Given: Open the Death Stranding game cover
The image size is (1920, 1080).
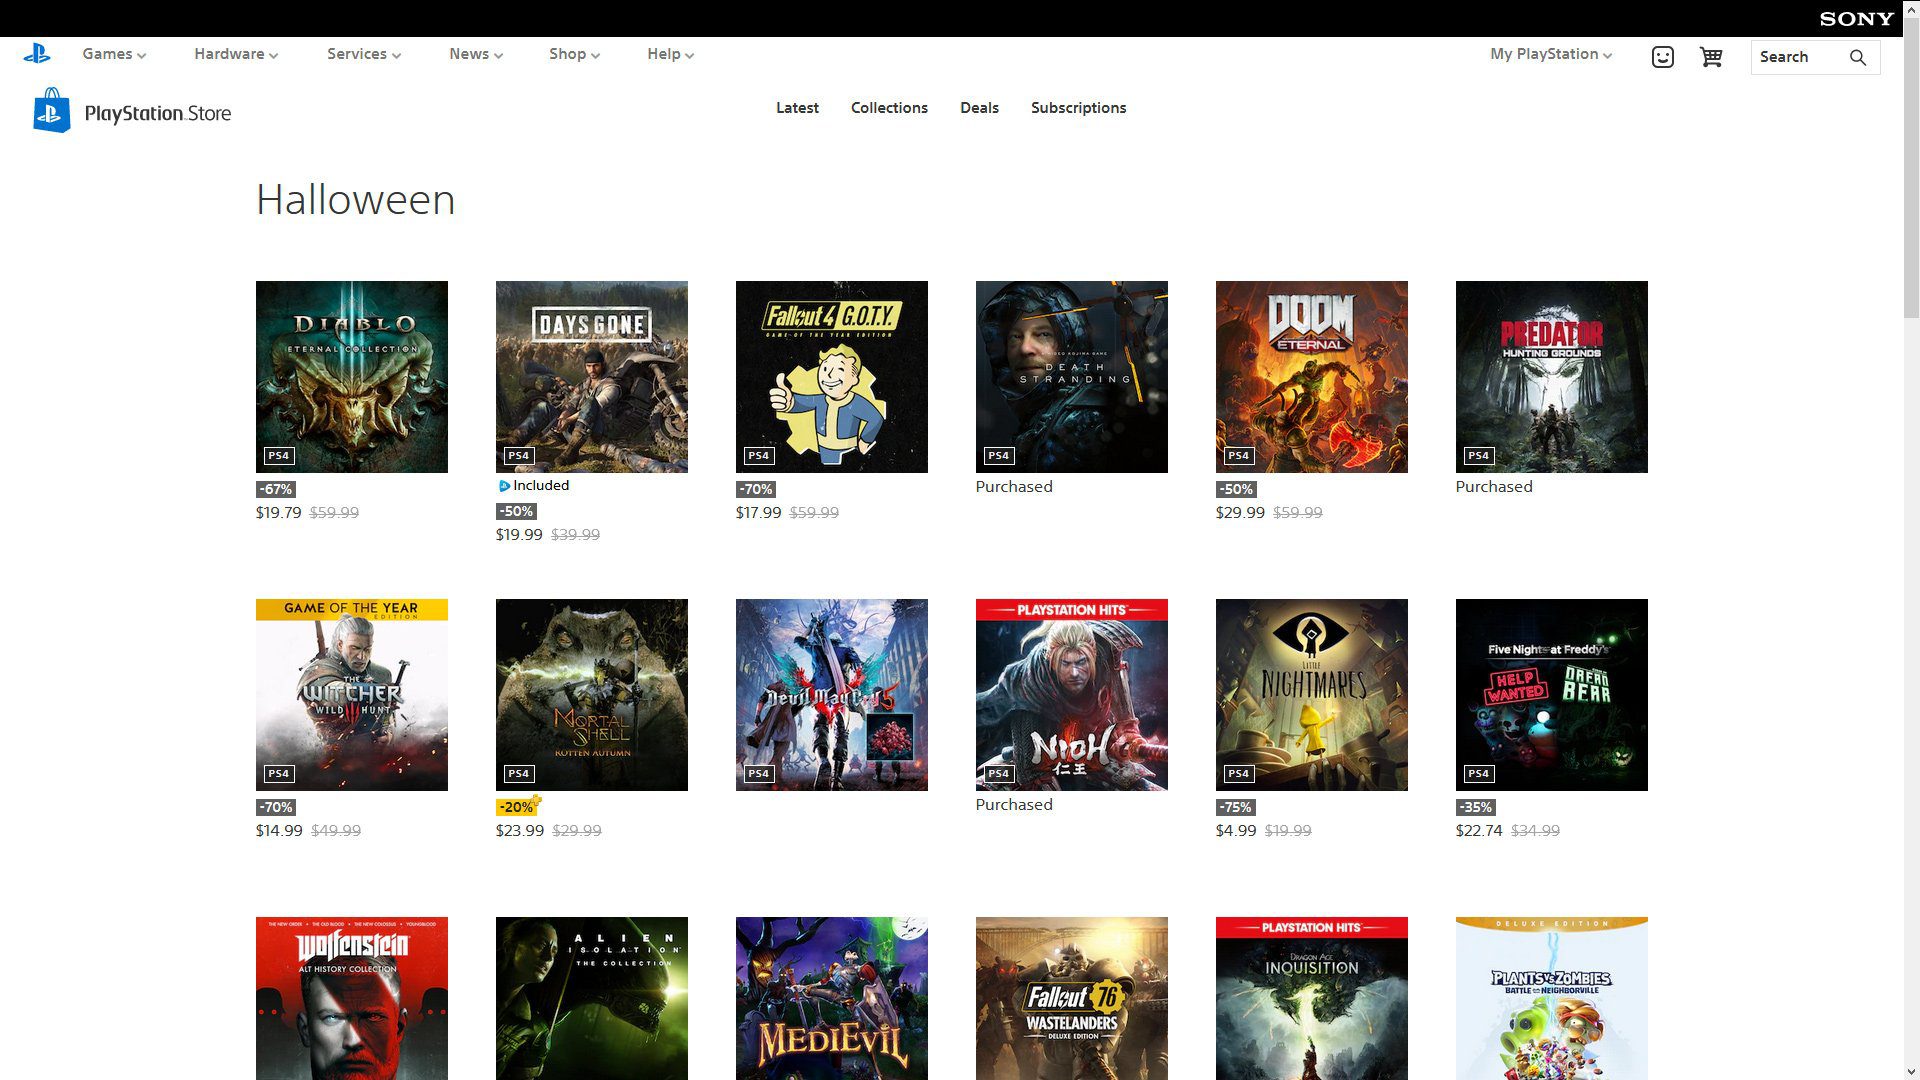Looking at the screenshot, I should (x=1072, y=377).
